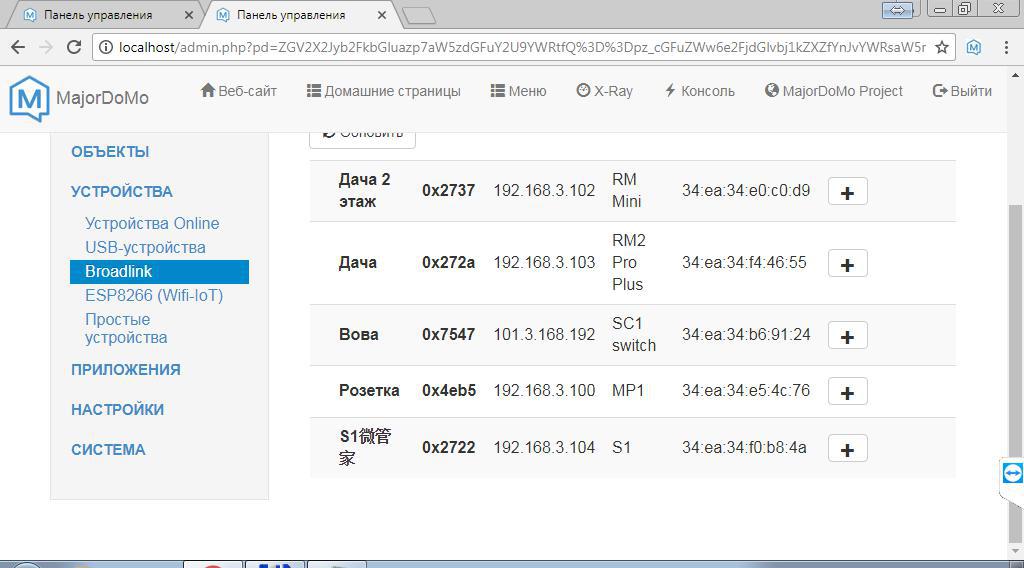
Task: Click MAC address 34:ea:34:e0:c0:d9
Action: (x=746, y=191)
